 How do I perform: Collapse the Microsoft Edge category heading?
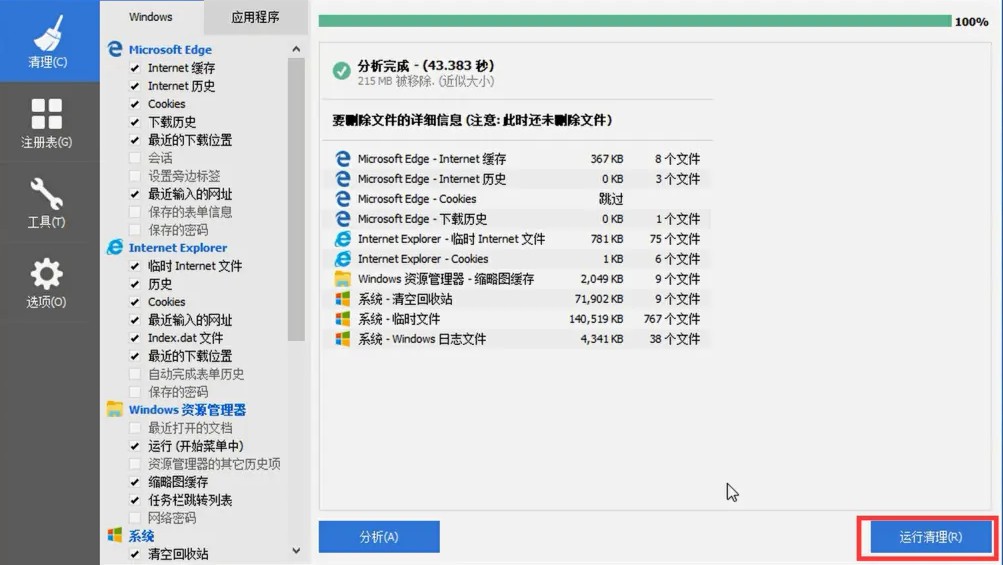(x=170, y=49)
